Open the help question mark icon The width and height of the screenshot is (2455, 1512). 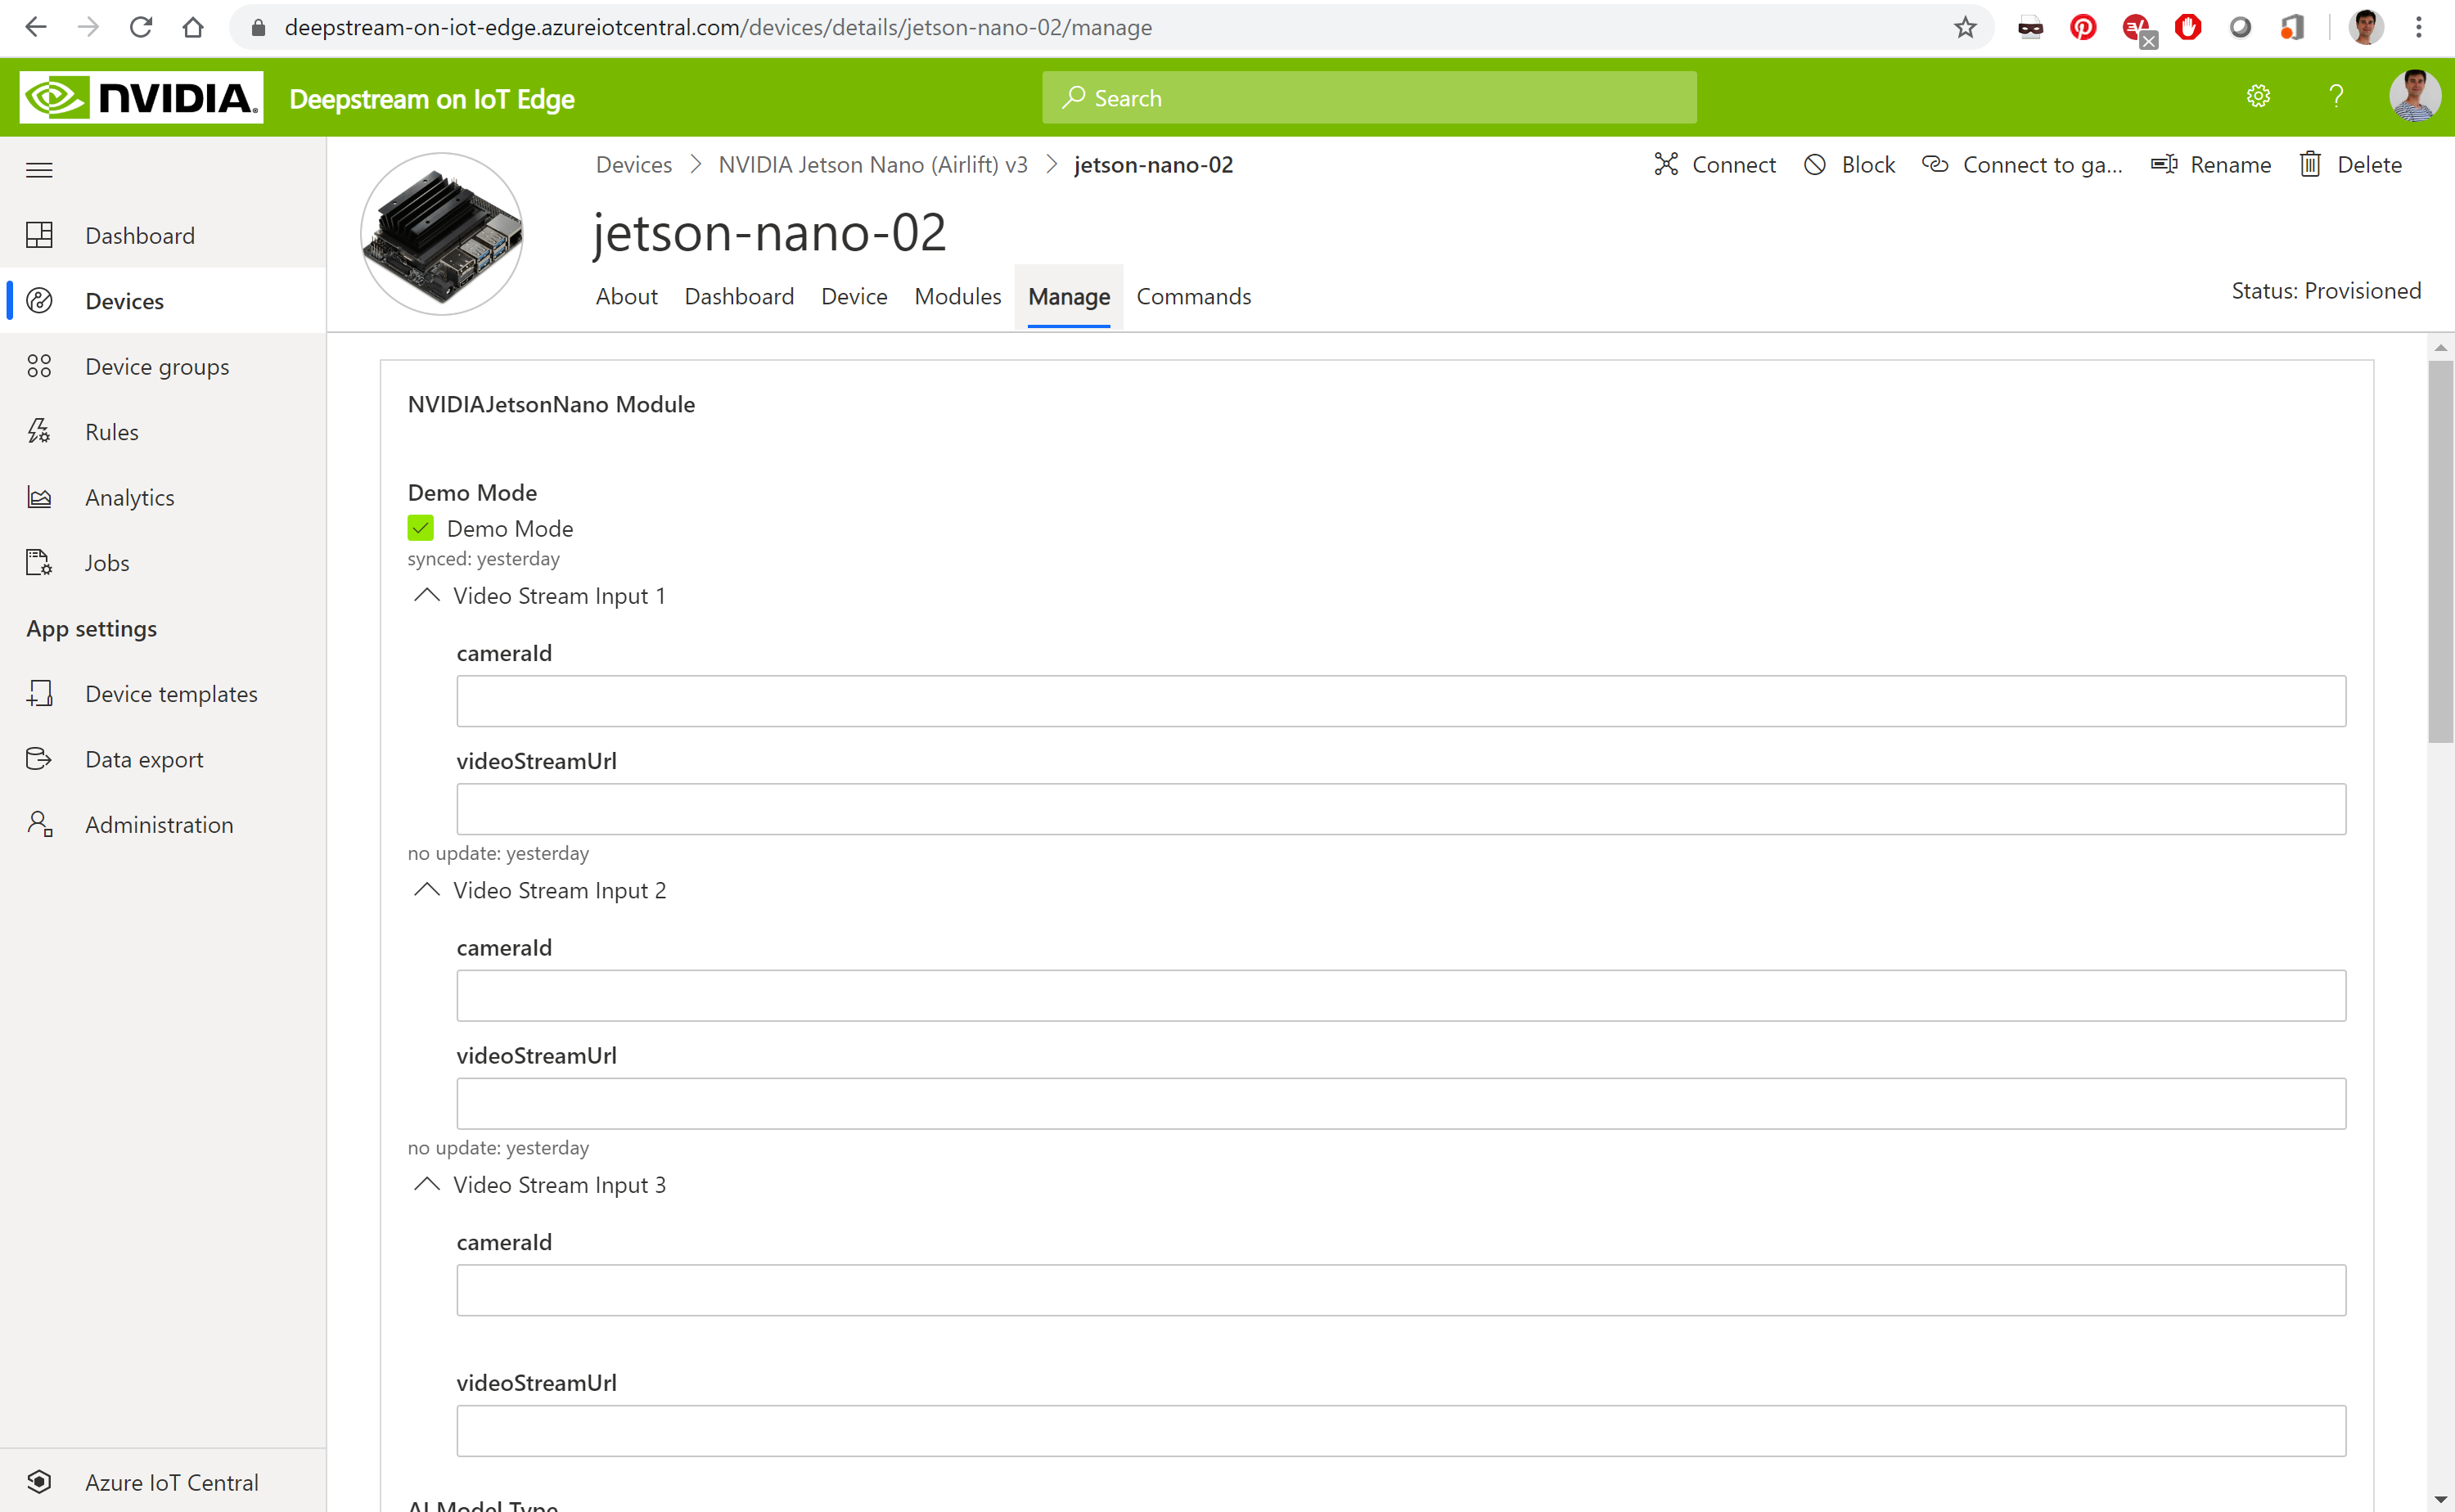tap(2336, 97)
